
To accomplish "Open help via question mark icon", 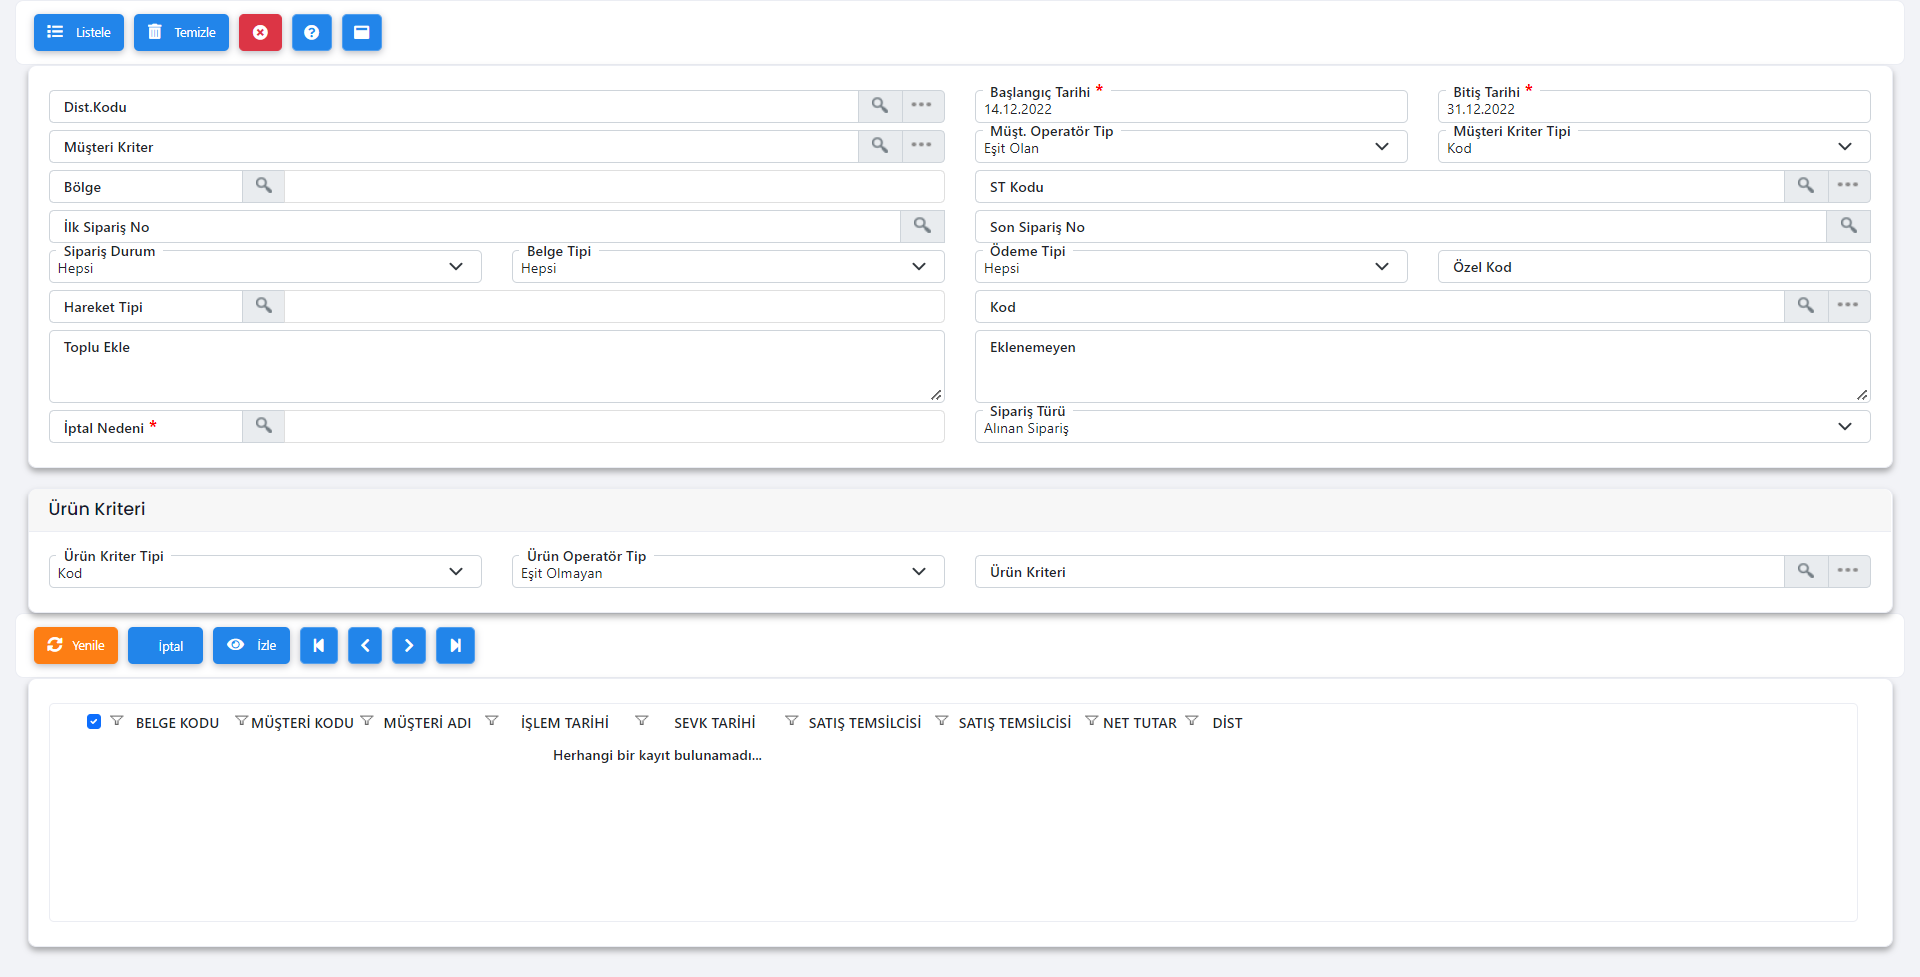I will [312, 33].
